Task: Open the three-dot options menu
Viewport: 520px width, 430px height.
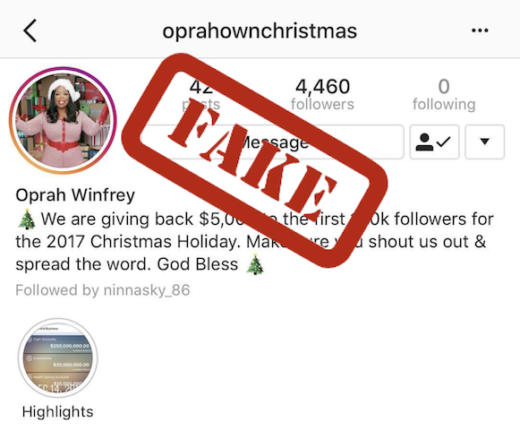Action: tap(480, 31)
